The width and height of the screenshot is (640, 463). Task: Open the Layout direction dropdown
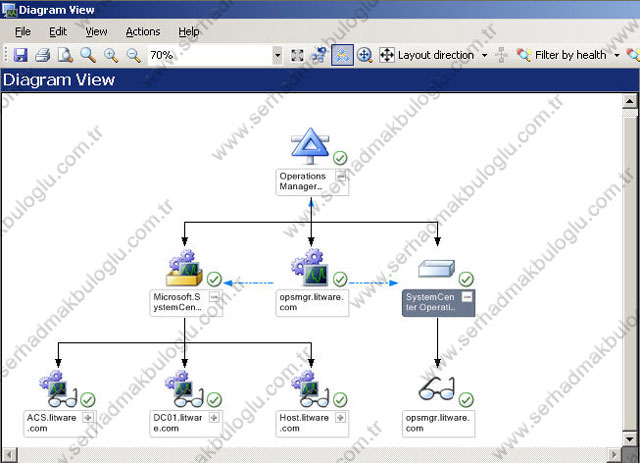[485, 56]
